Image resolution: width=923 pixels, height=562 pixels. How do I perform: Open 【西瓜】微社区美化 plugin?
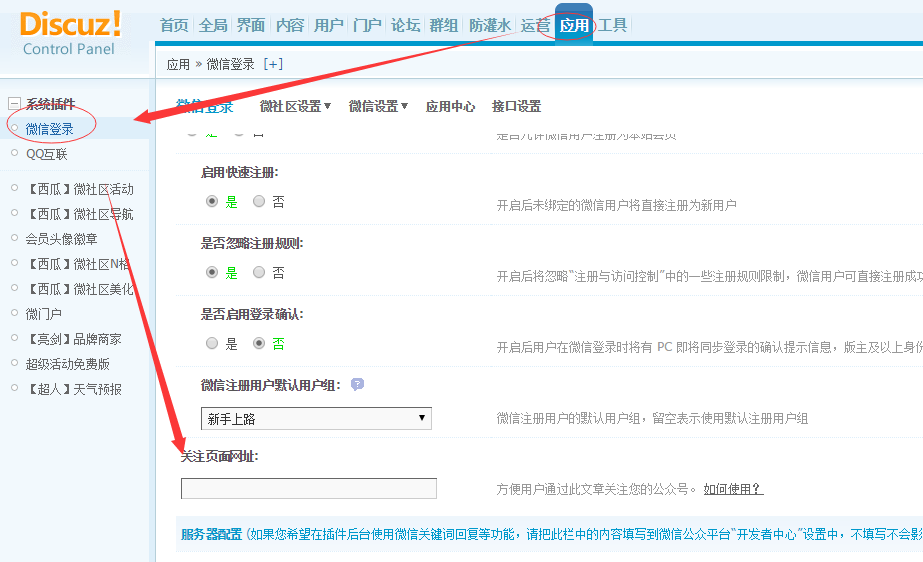(80, 290)
